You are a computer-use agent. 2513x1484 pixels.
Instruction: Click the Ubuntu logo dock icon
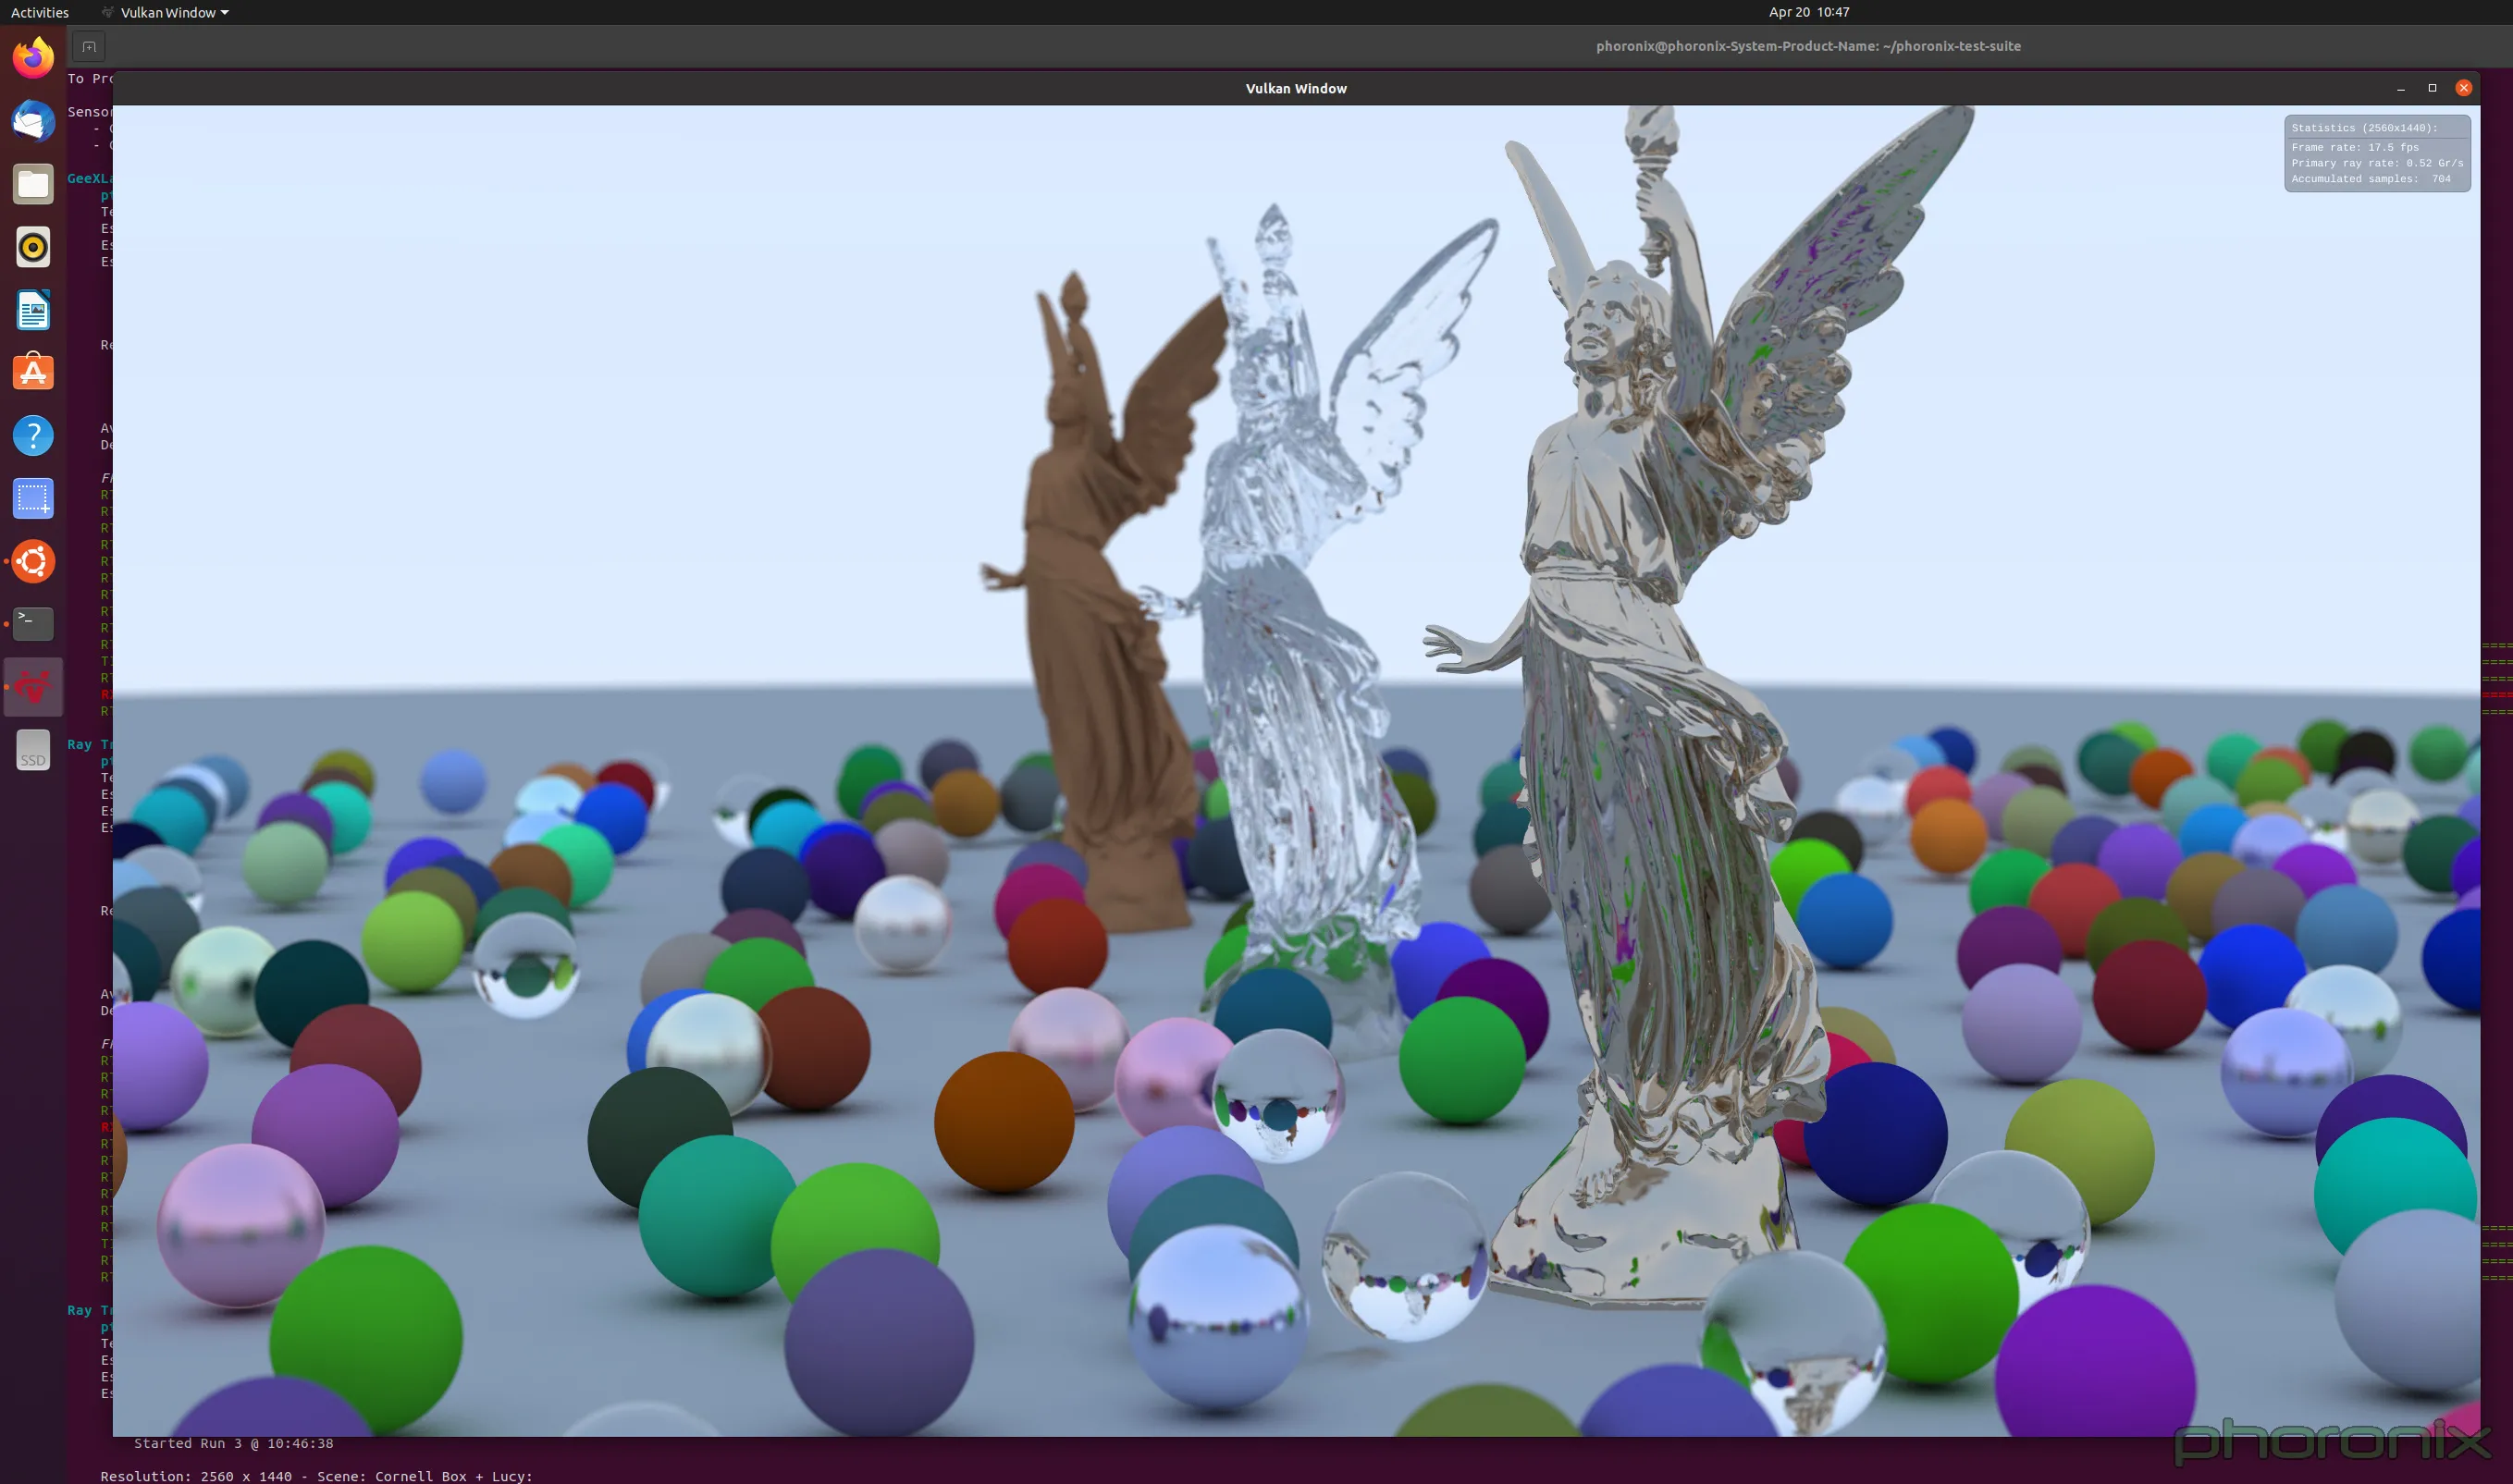(33, 561)
